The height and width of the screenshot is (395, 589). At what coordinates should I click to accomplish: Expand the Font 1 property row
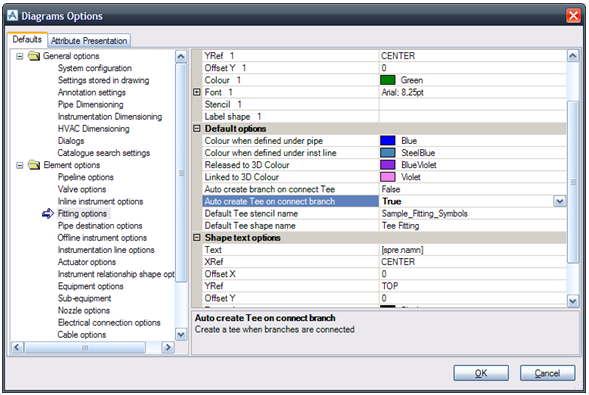point(197,92)
